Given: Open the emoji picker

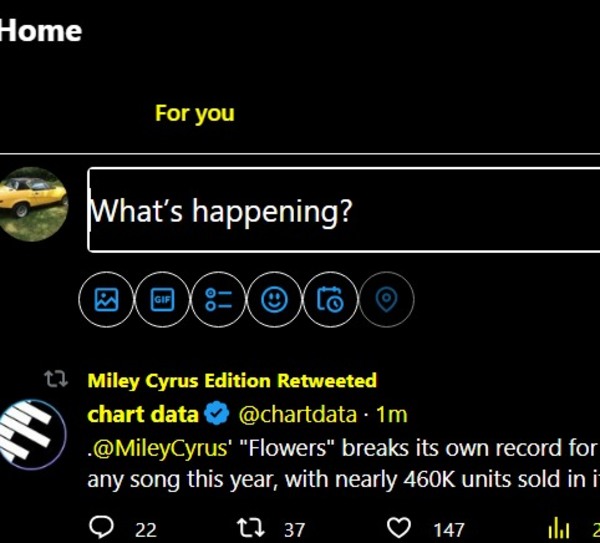Looking at the screenshot, I should tap(274, 299).
